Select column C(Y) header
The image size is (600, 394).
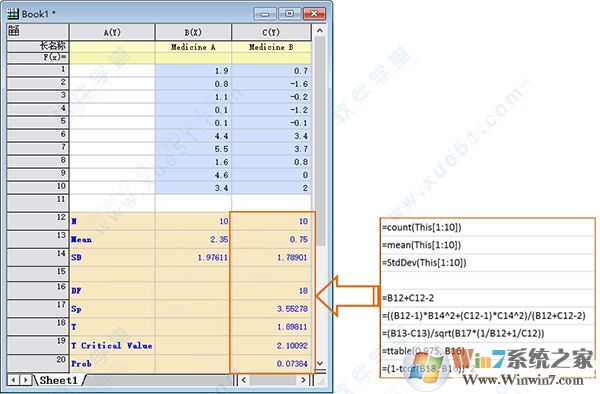(x=271, y=32)
